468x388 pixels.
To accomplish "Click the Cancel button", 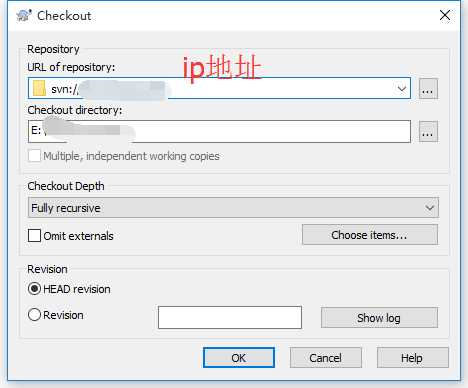I will 326,358.
